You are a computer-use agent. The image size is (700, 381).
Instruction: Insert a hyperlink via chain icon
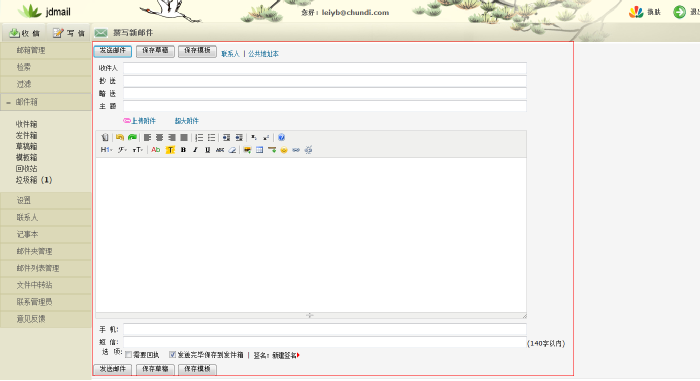[x=296, y=150]
